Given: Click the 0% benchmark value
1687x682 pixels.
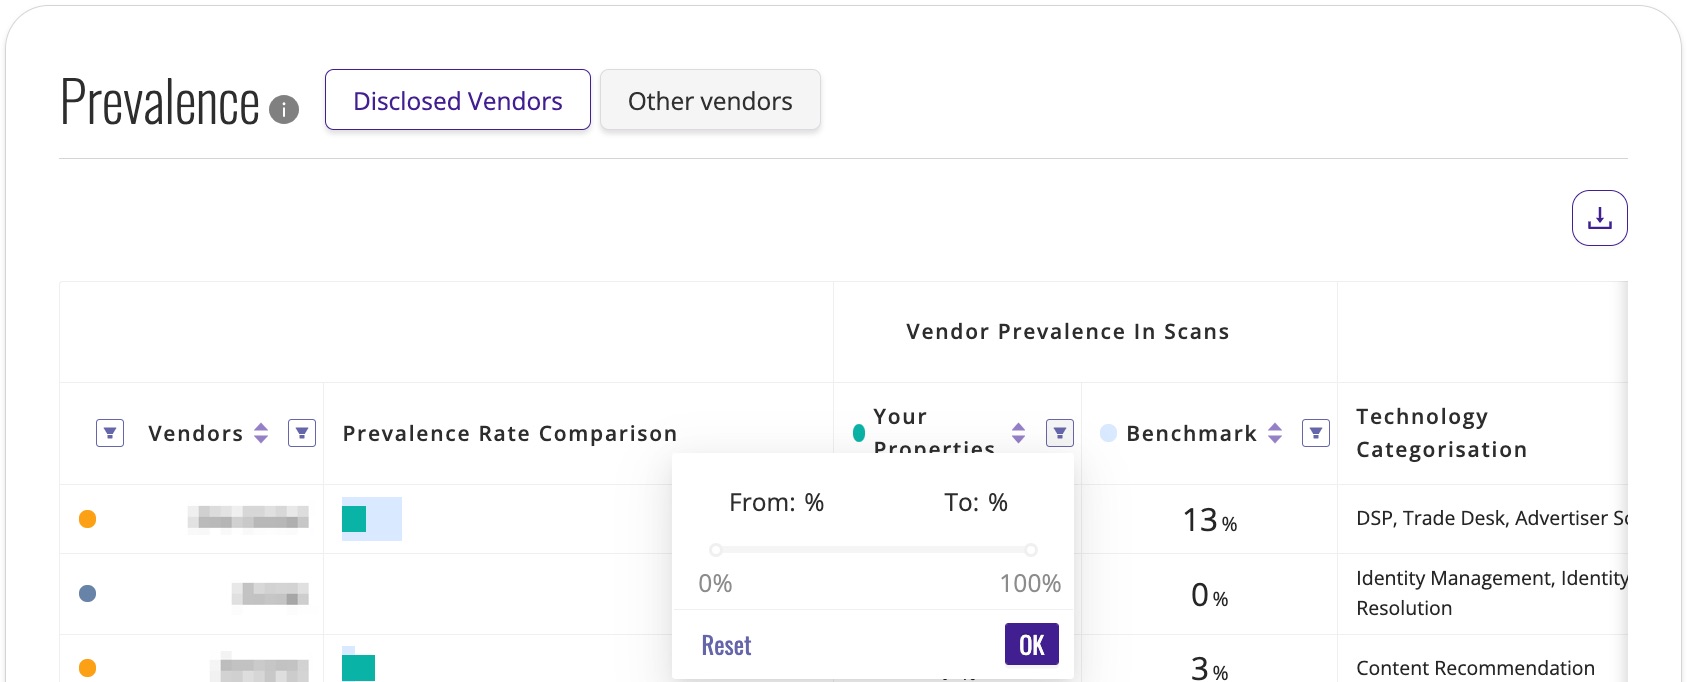Looking at the screenshot, I should tap(1210, 595).
